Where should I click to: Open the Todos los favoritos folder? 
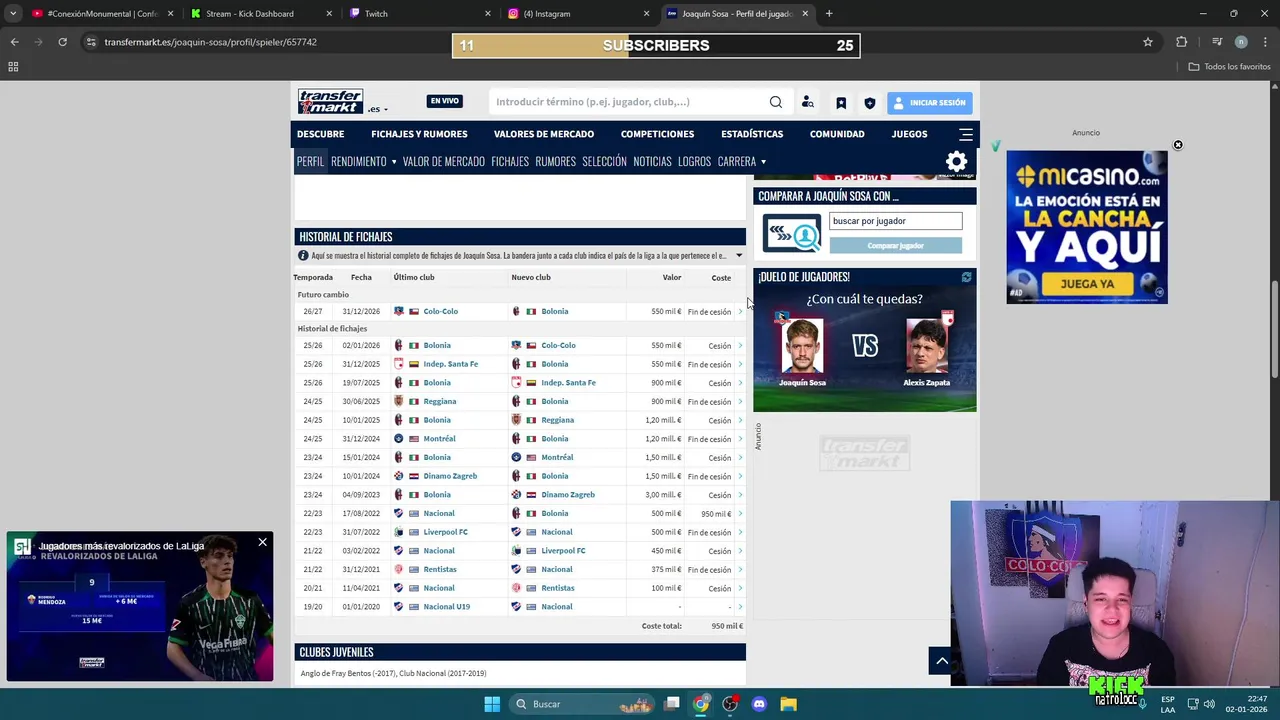[x=1230, y=67]
